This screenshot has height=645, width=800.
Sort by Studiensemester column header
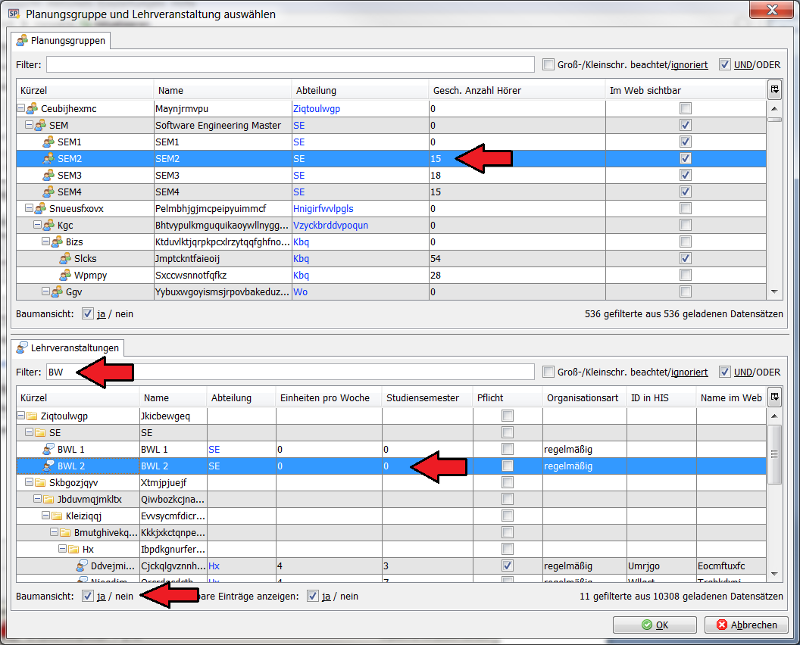coord(428,398)
